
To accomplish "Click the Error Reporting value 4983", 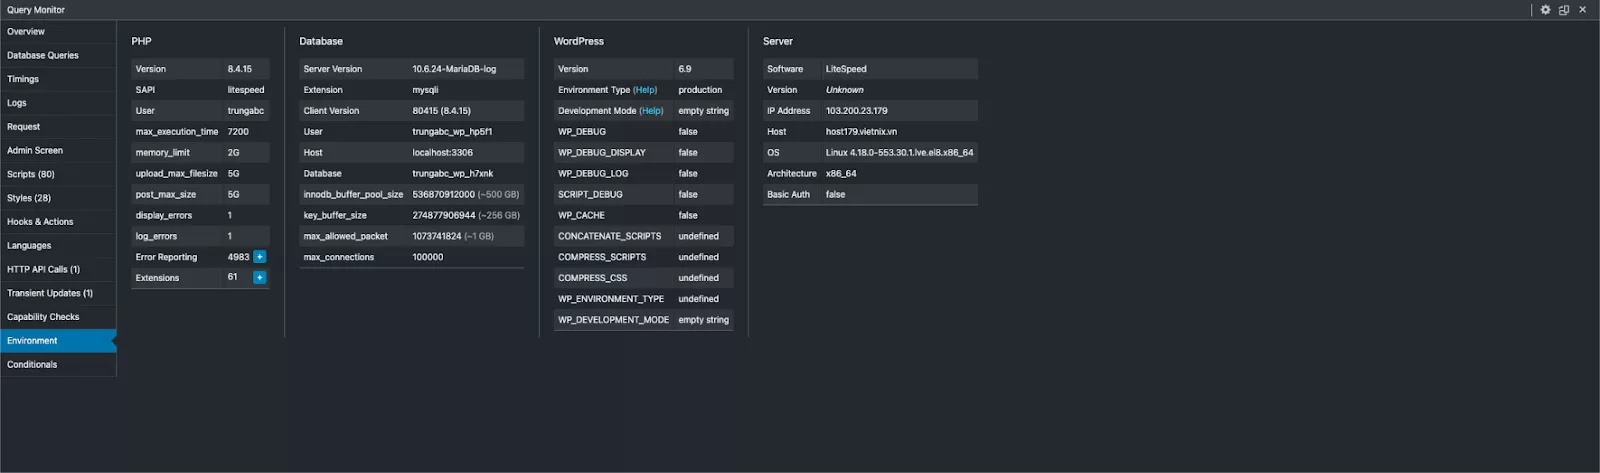I will [x=238, y=257].
